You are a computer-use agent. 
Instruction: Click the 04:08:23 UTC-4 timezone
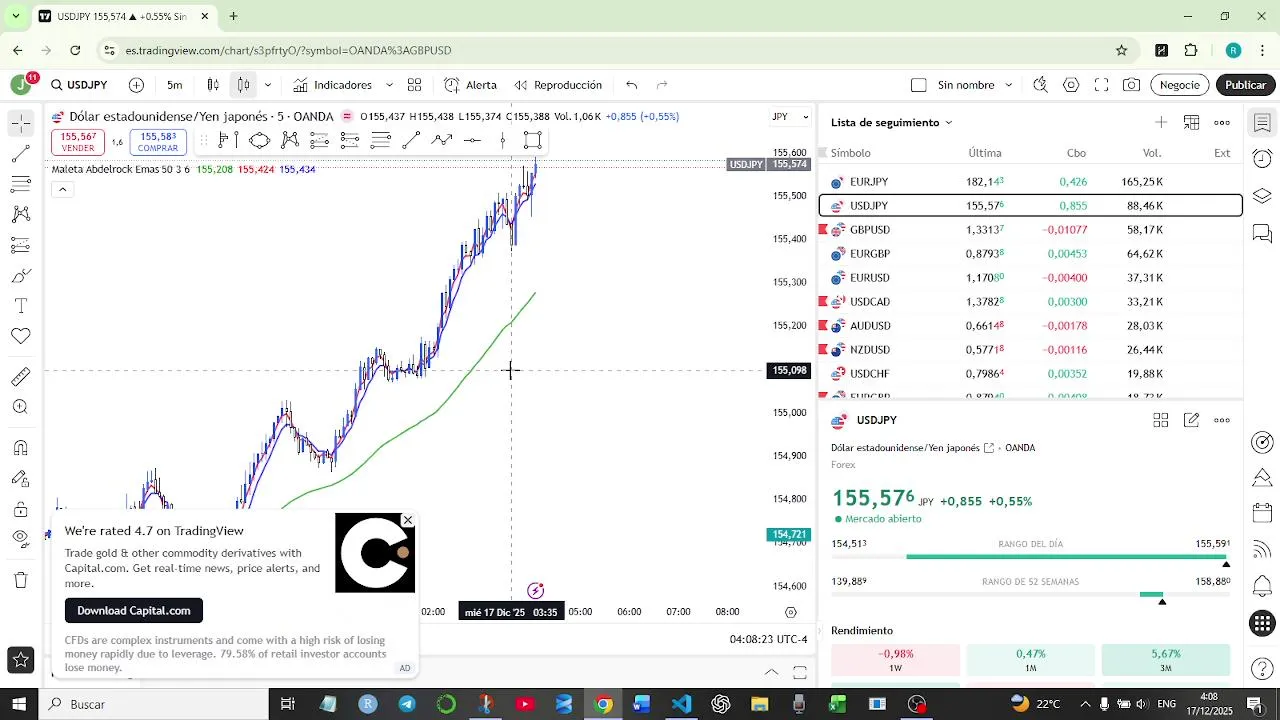(x=768, y=639)
